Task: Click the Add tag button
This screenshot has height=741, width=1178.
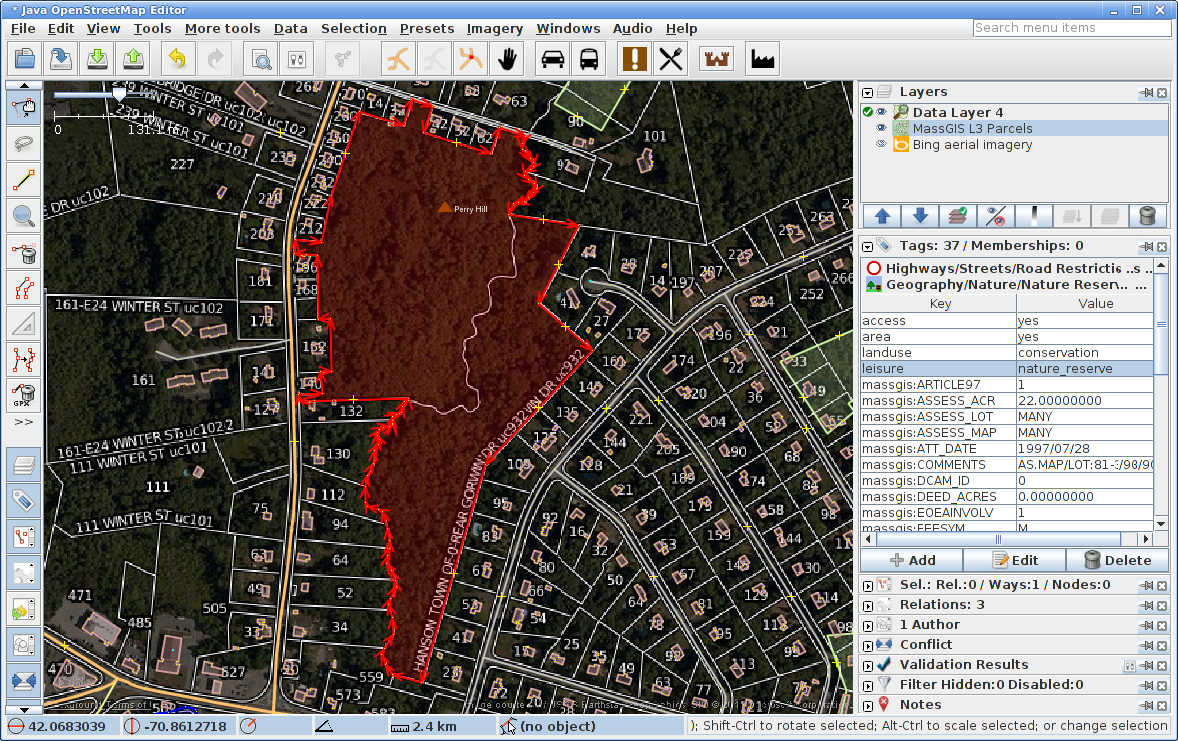Action: coord(912,560)
